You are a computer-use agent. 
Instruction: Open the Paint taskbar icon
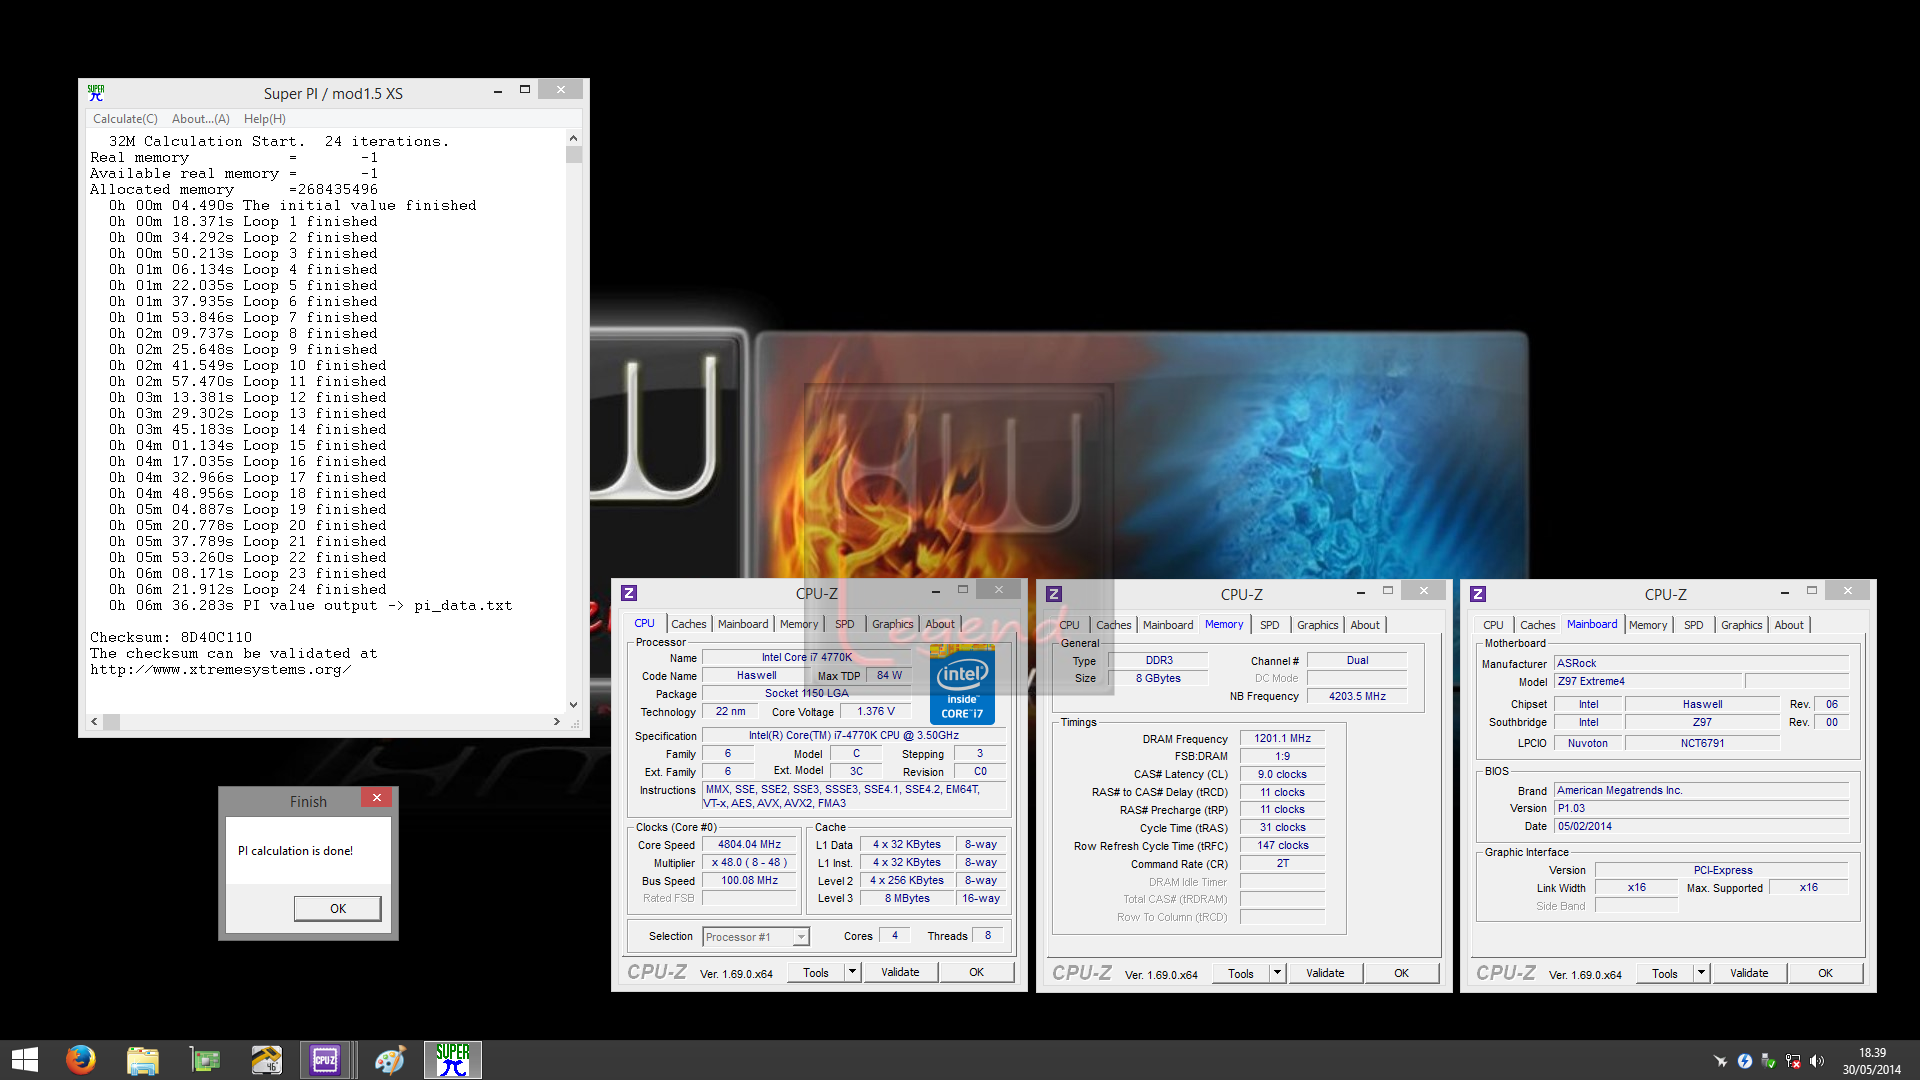coord(389,1060)
